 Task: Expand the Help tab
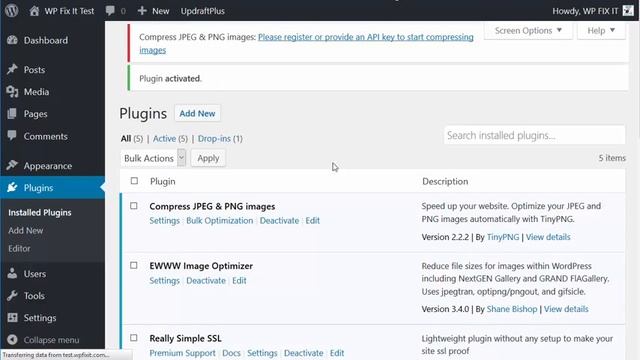[x=601, y=31]
